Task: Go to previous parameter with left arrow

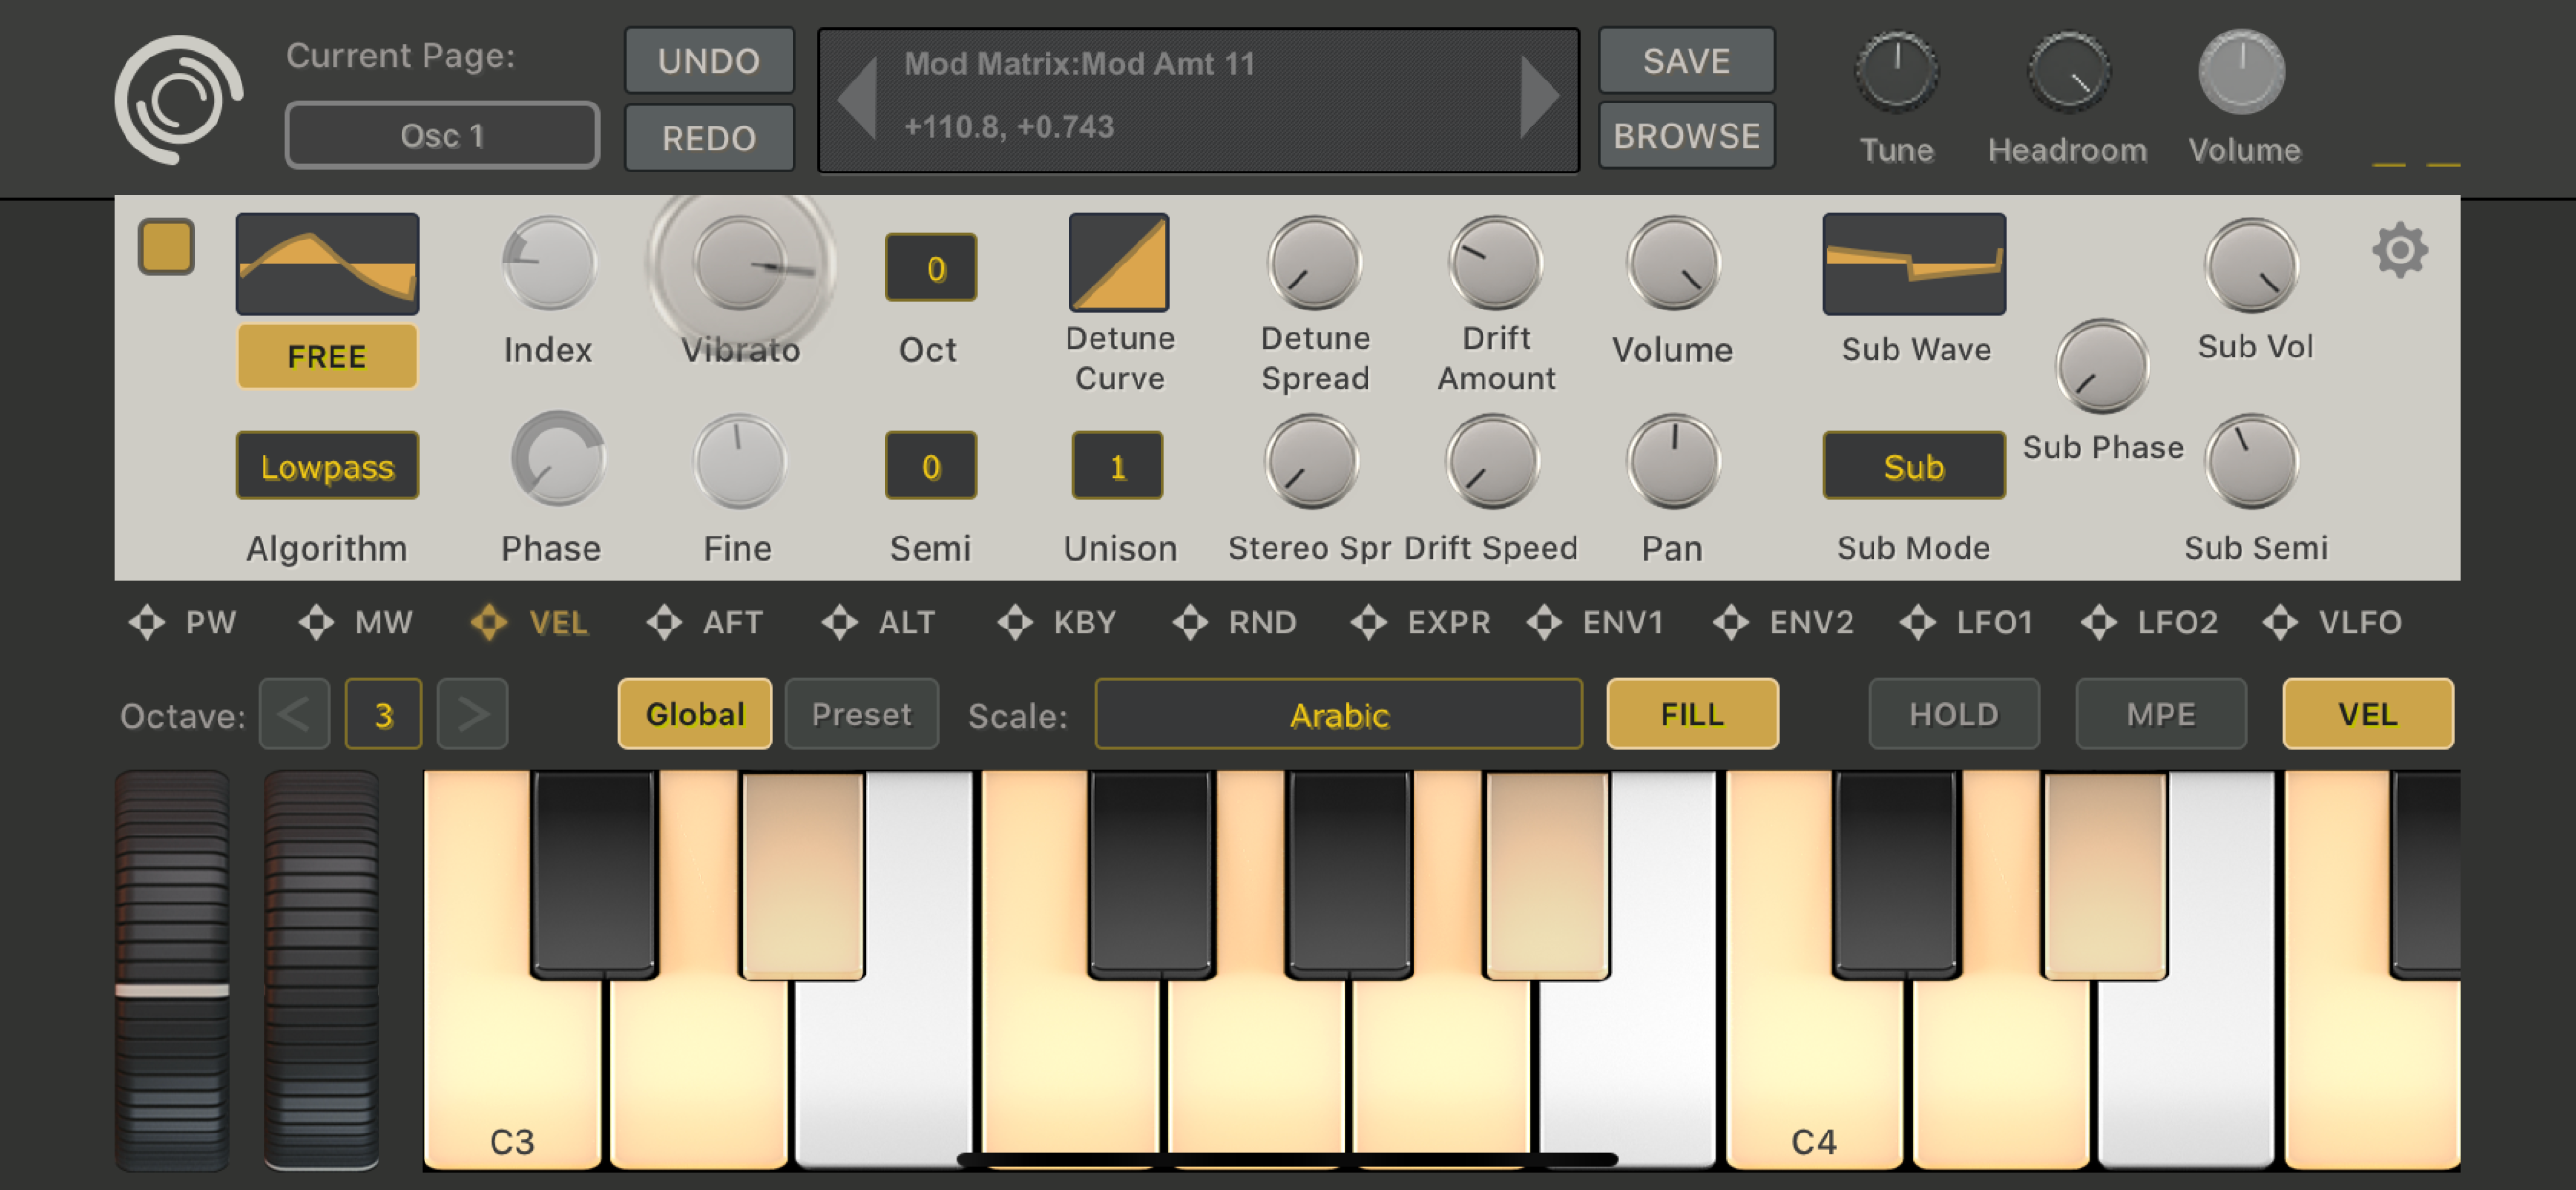Action: point(858,99)
